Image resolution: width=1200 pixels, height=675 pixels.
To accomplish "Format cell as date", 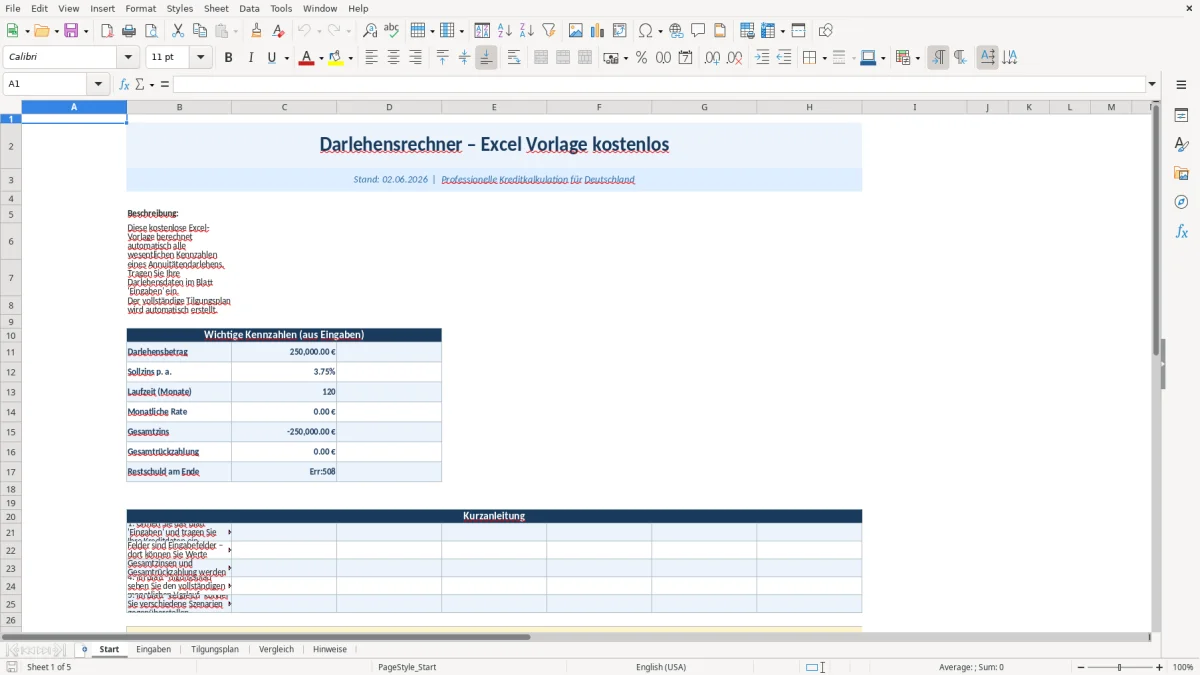I will pyautogui.click(x=685, y=58).
